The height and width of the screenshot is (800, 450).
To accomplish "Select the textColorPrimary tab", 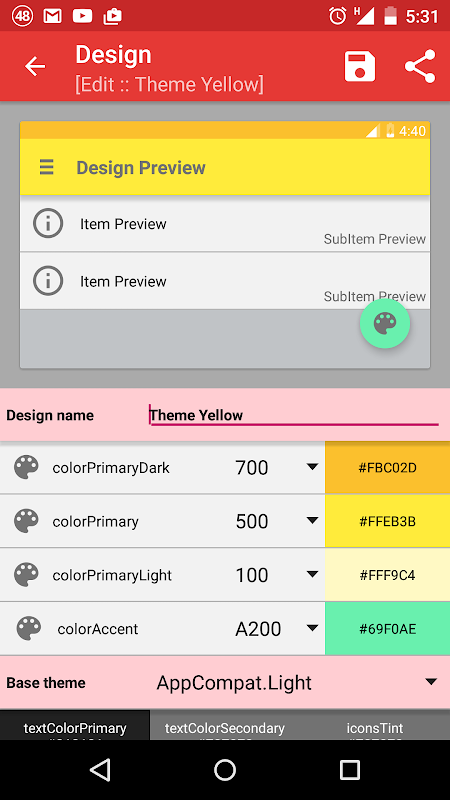I will tap(75, 725).
